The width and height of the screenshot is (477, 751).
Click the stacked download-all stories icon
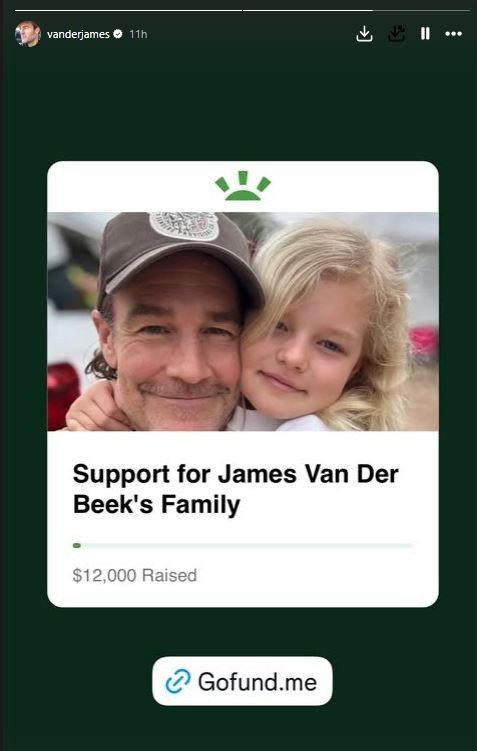397,34
